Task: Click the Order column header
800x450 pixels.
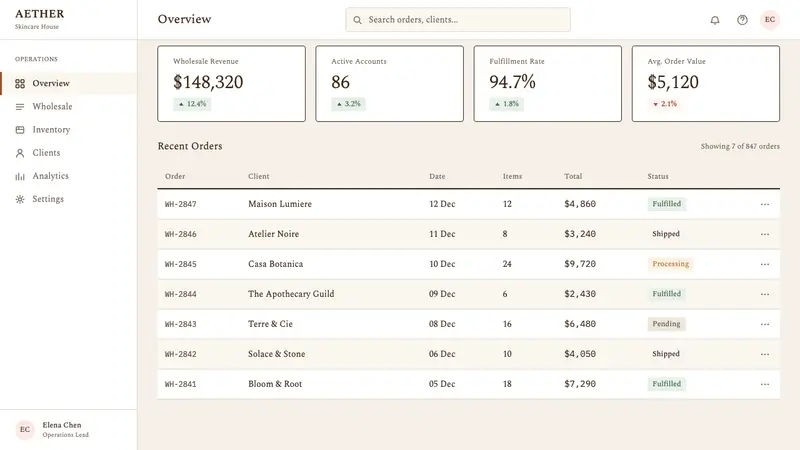Action: 175,176
